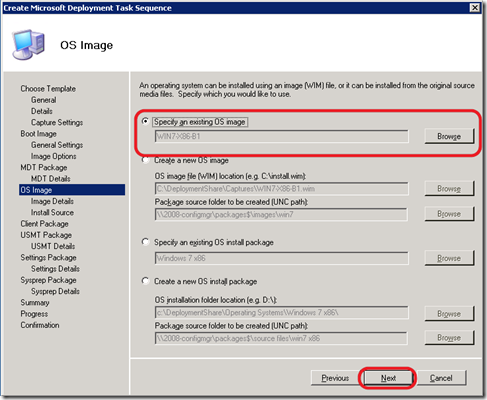The height and width of the screenshot is (400, 487).
Task: Select 'Create a new OS install package' radio
Action: pos(145,281)
